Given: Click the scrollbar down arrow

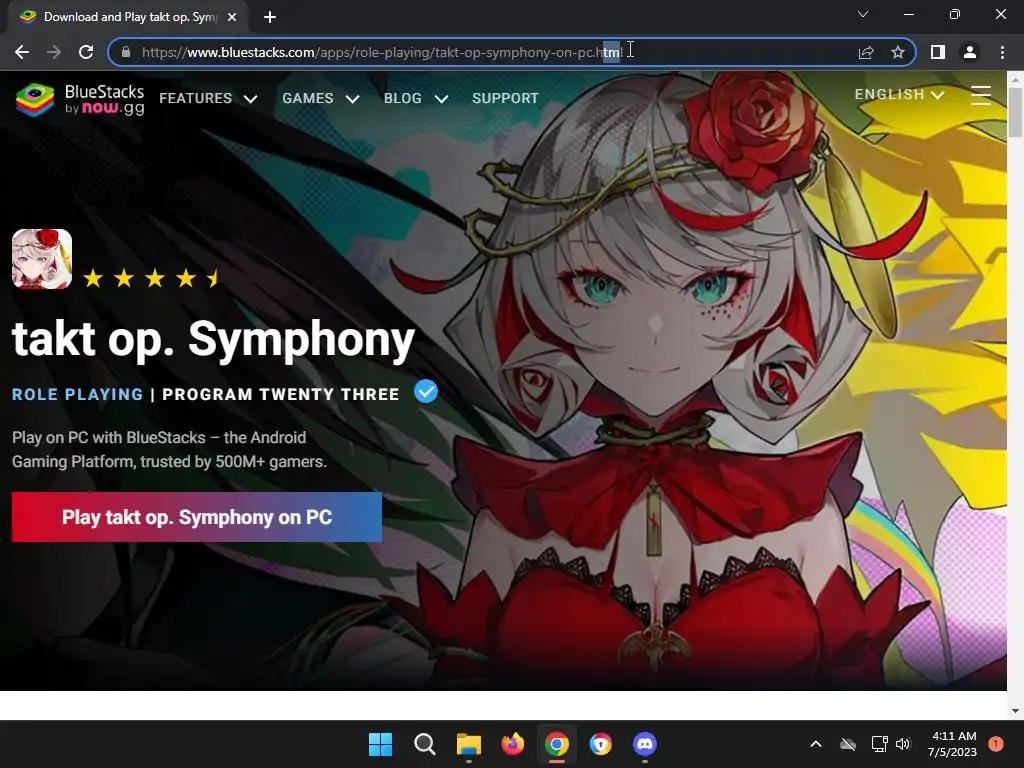Looking at the screenshot, I should point(1015,711).
